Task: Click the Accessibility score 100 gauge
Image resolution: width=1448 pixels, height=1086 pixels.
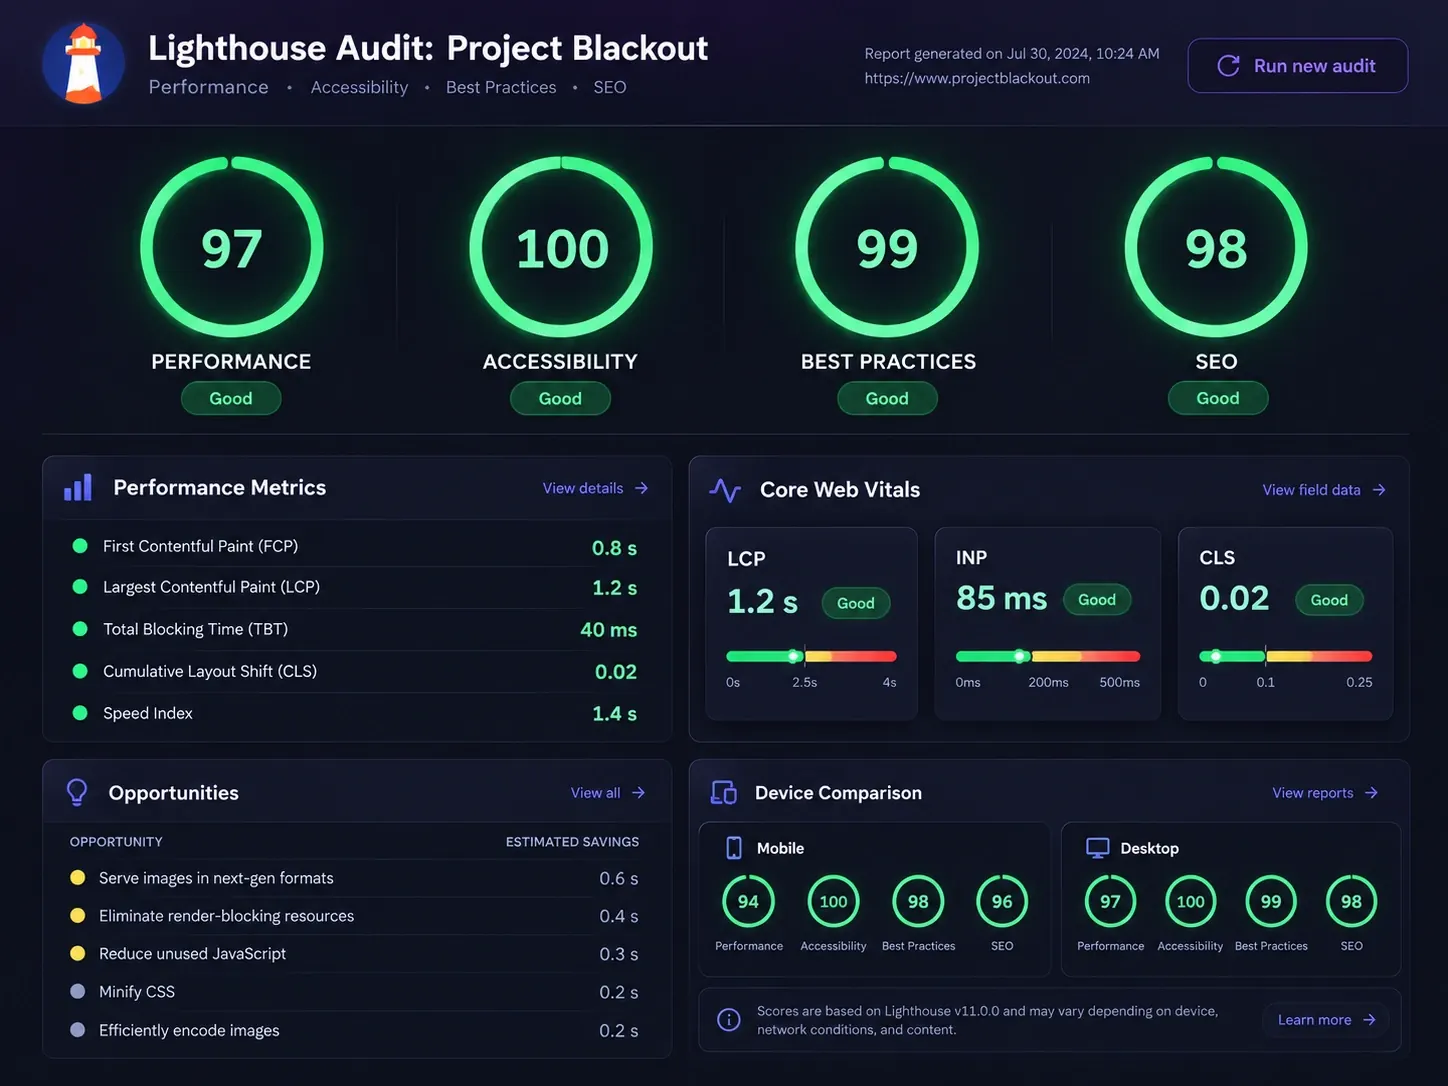Action: click(x=561, y=247)
